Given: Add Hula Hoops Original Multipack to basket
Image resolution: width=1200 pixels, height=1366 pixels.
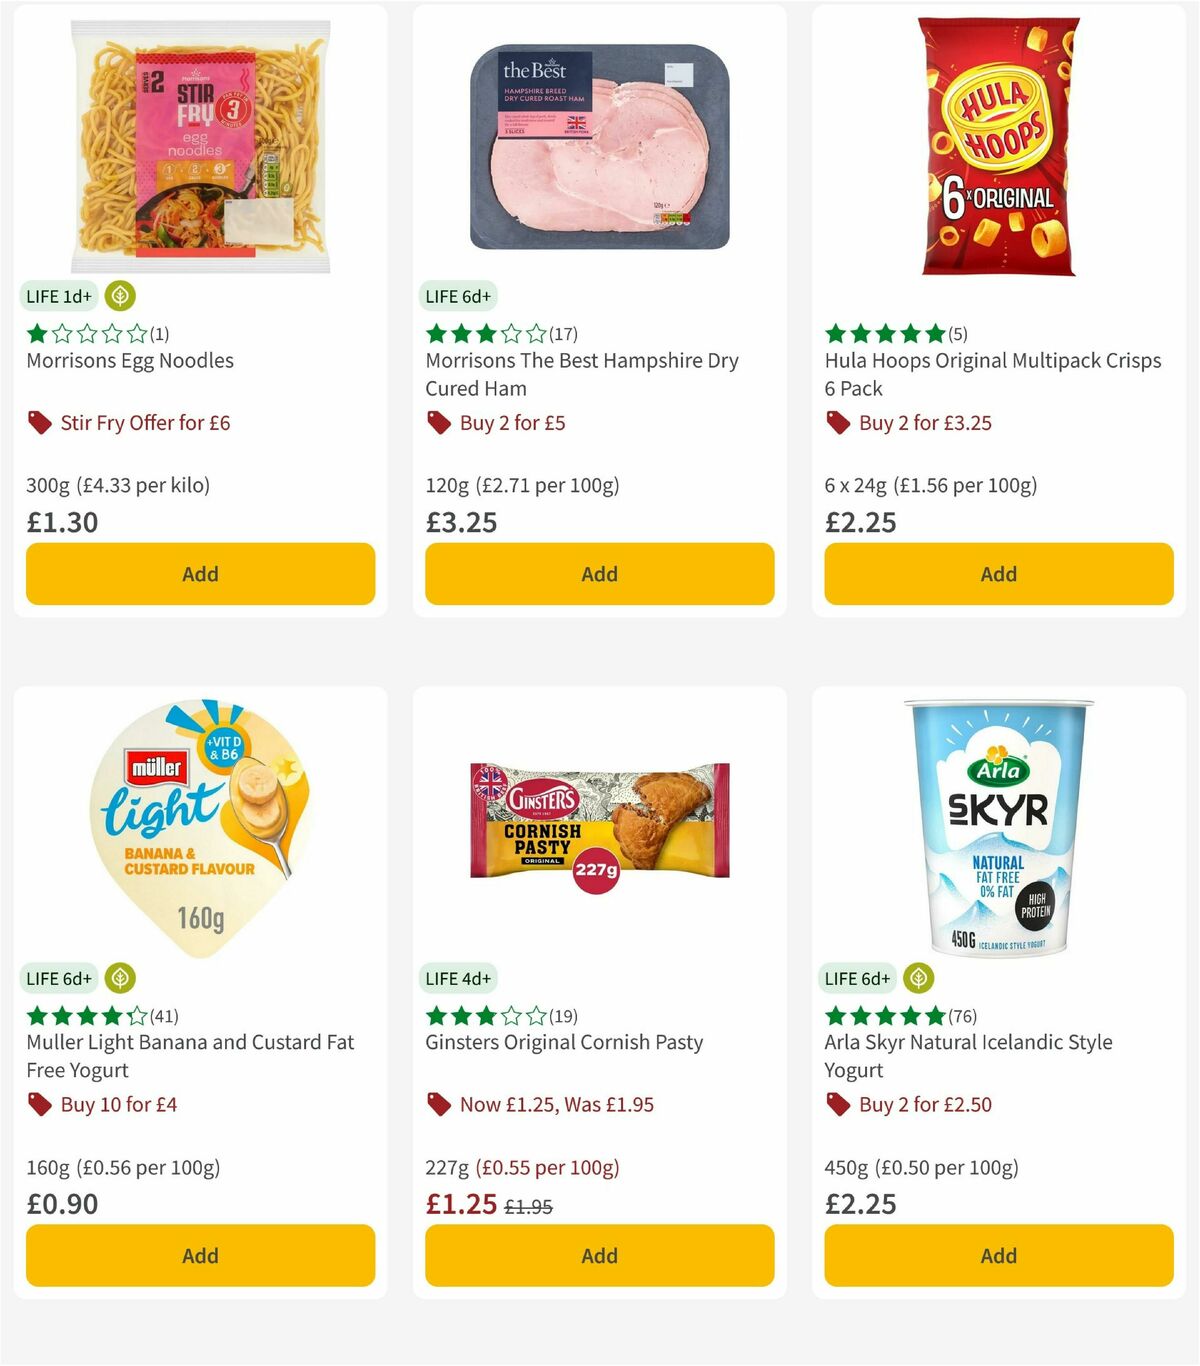Looking at the screenshot, I should click(998, 574).
